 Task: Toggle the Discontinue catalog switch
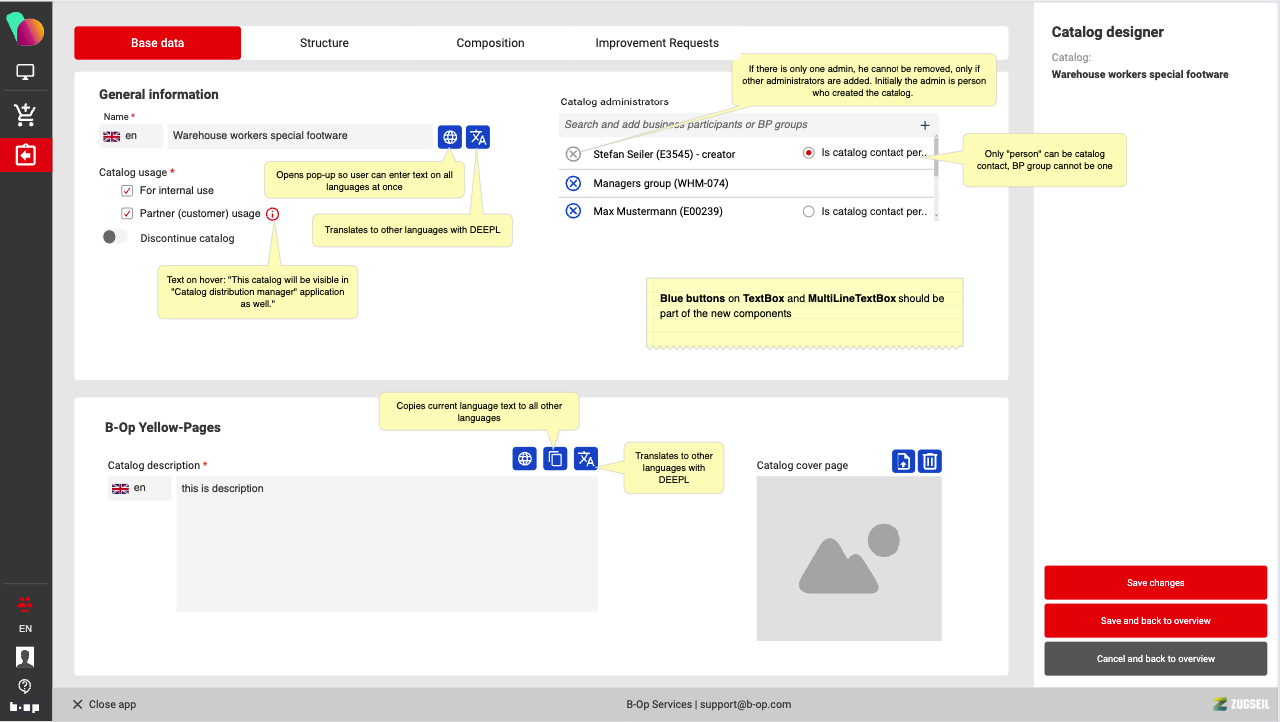116,238
